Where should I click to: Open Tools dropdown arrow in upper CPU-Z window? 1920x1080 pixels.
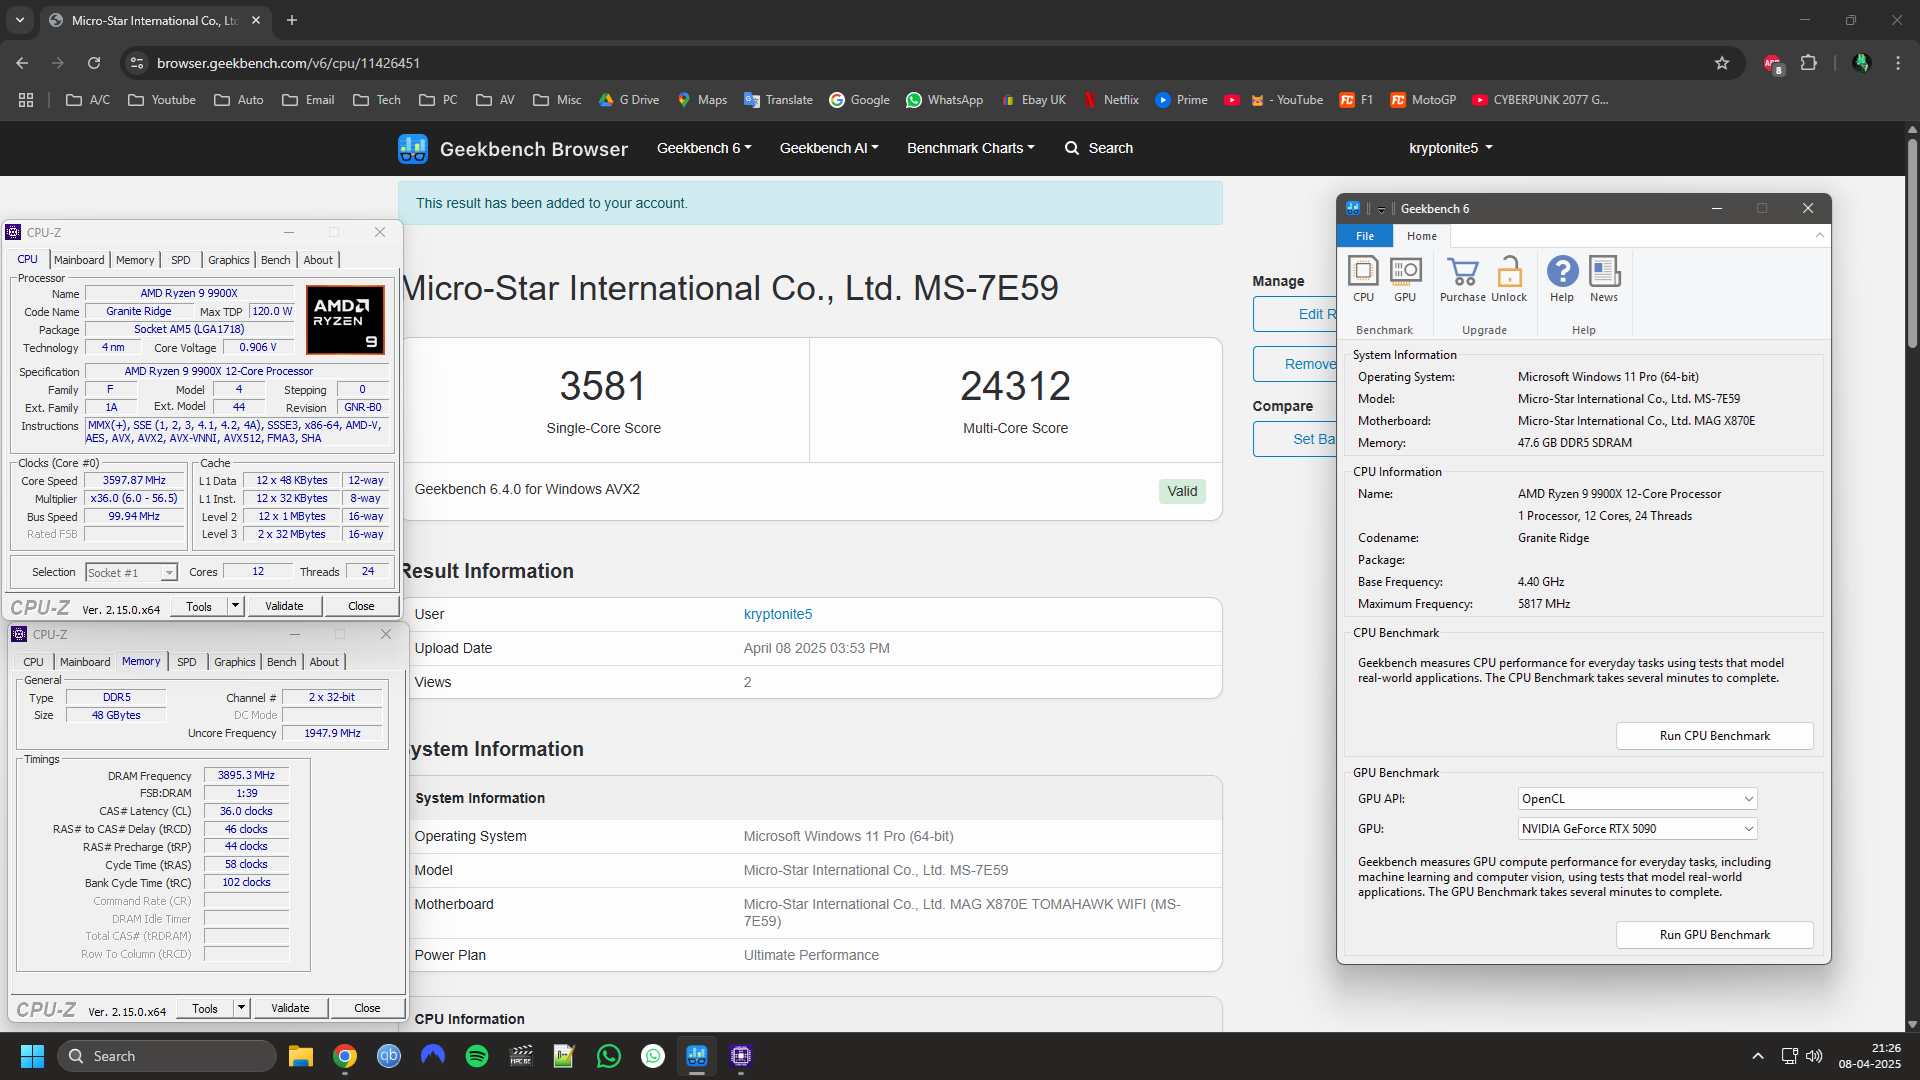235,606
